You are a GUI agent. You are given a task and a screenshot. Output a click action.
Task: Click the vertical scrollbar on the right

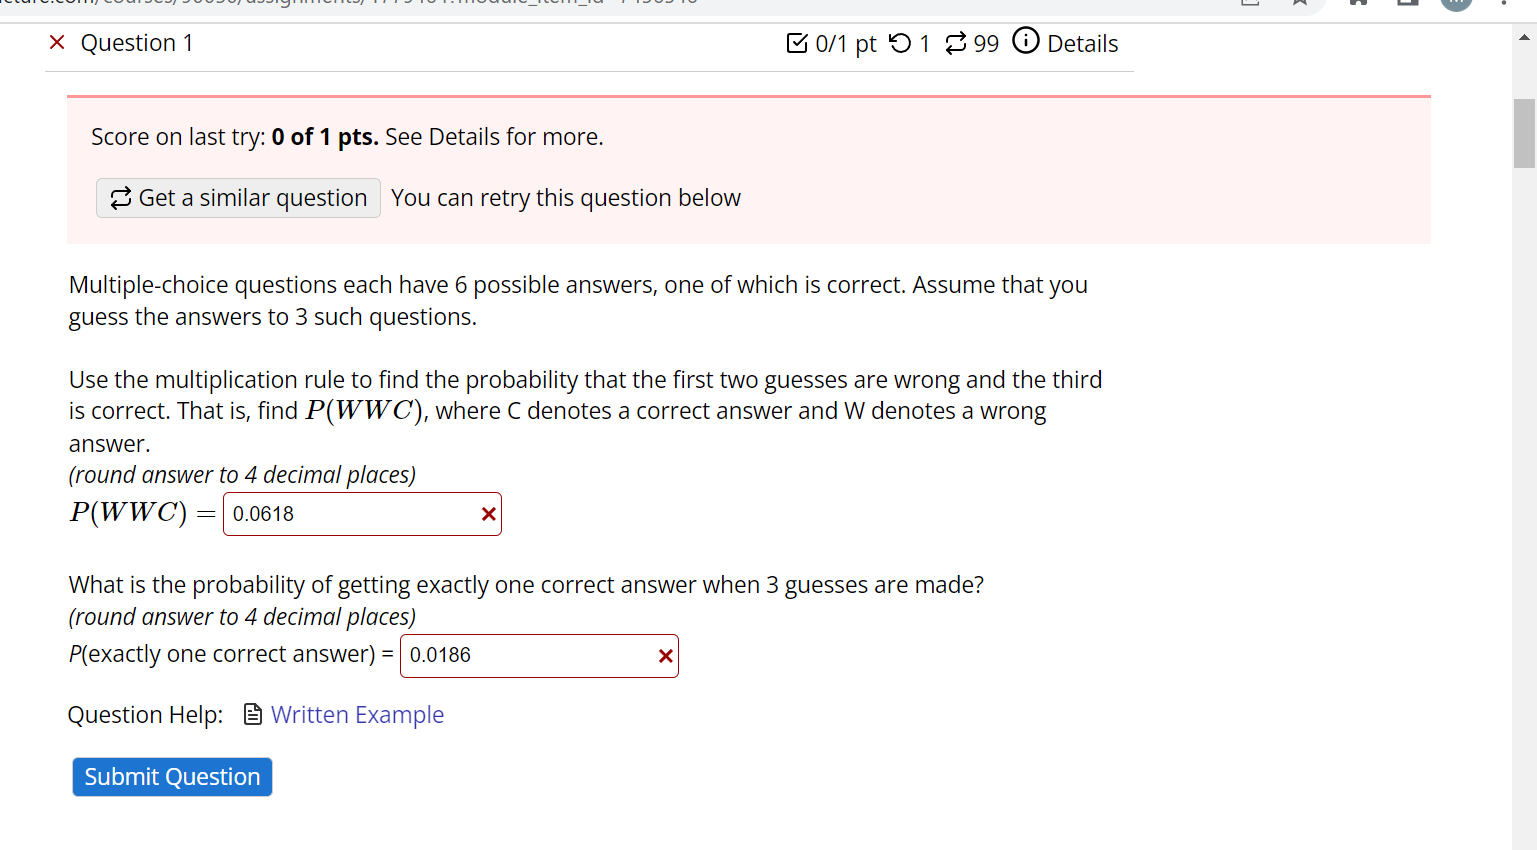[x=1524, y=135]
